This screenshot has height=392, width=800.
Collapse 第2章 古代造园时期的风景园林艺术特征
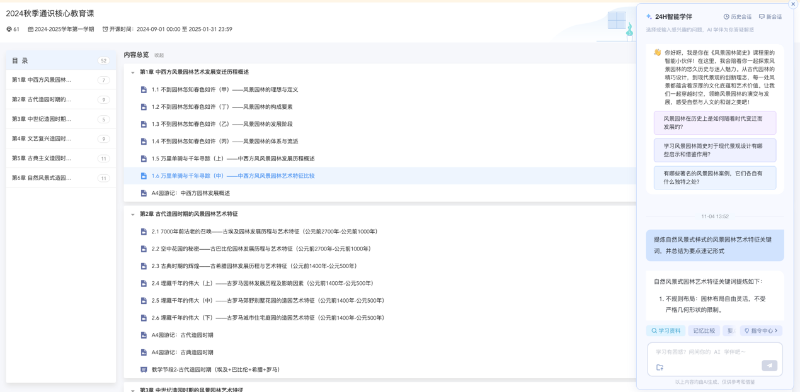[133, 214]
